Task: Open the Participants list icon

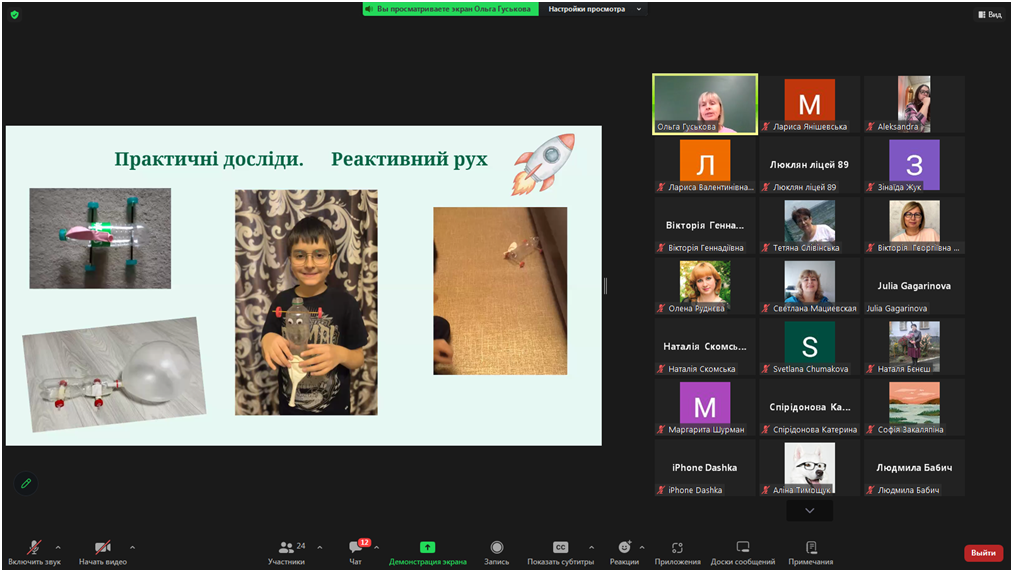Action: click(x=287, y=547)
